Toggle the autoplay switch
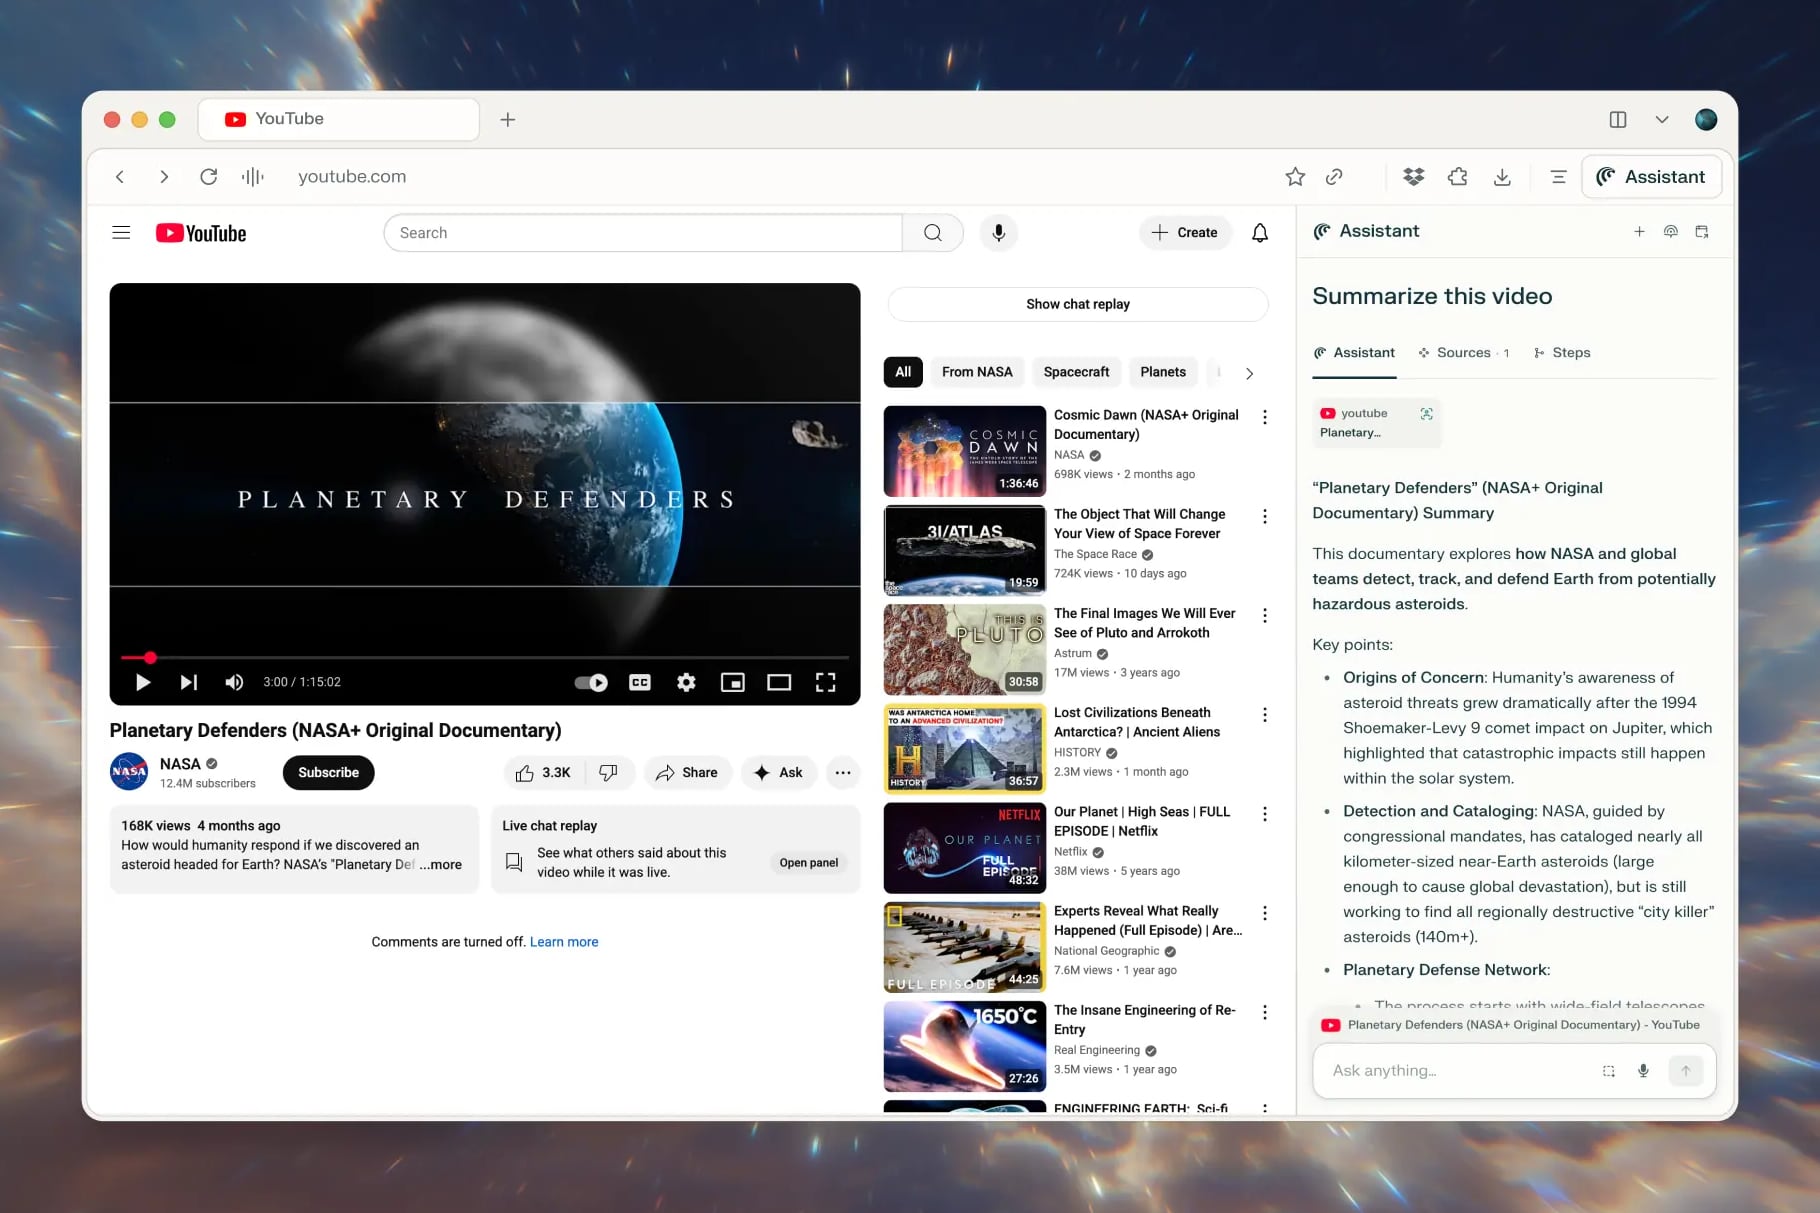Viewport: 1820px width, 1213px height. pyautogui.click(x=591, y=682)
